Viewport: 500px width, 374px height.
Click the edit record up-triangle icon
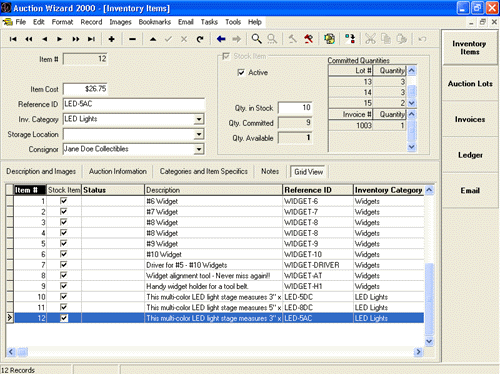pyautogui.click(x=153, y=39)
